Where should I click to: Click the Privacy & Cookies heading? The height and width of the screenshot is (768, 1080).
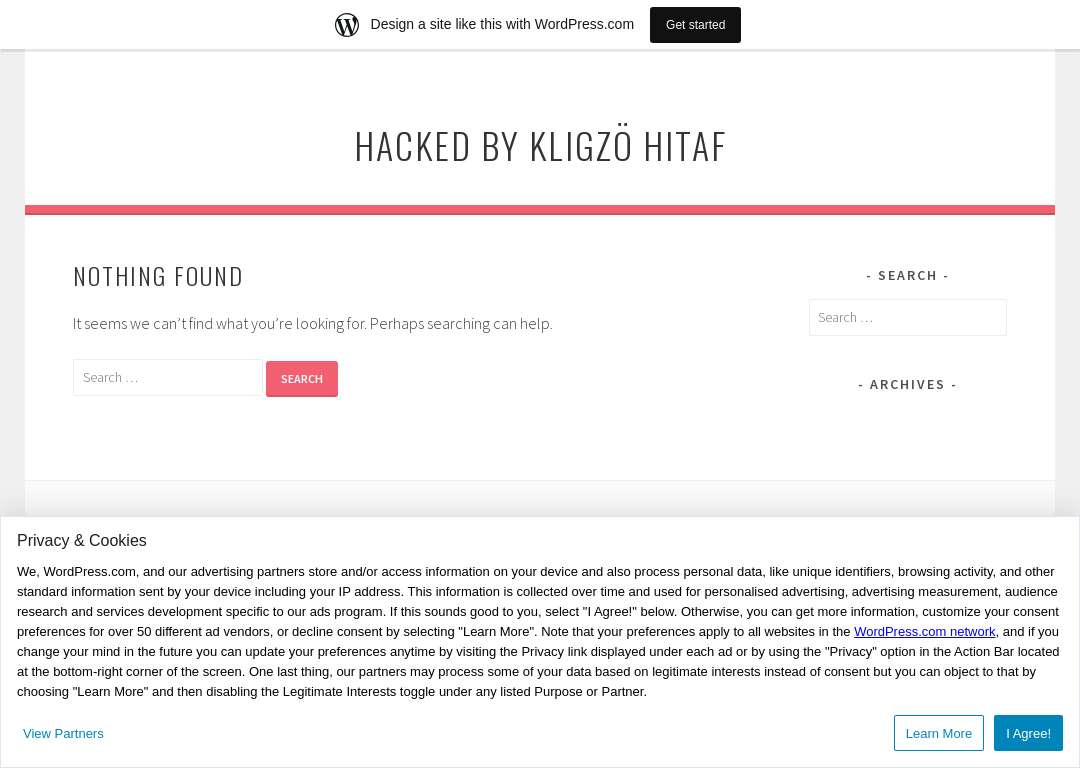click(x=82, y=541)
